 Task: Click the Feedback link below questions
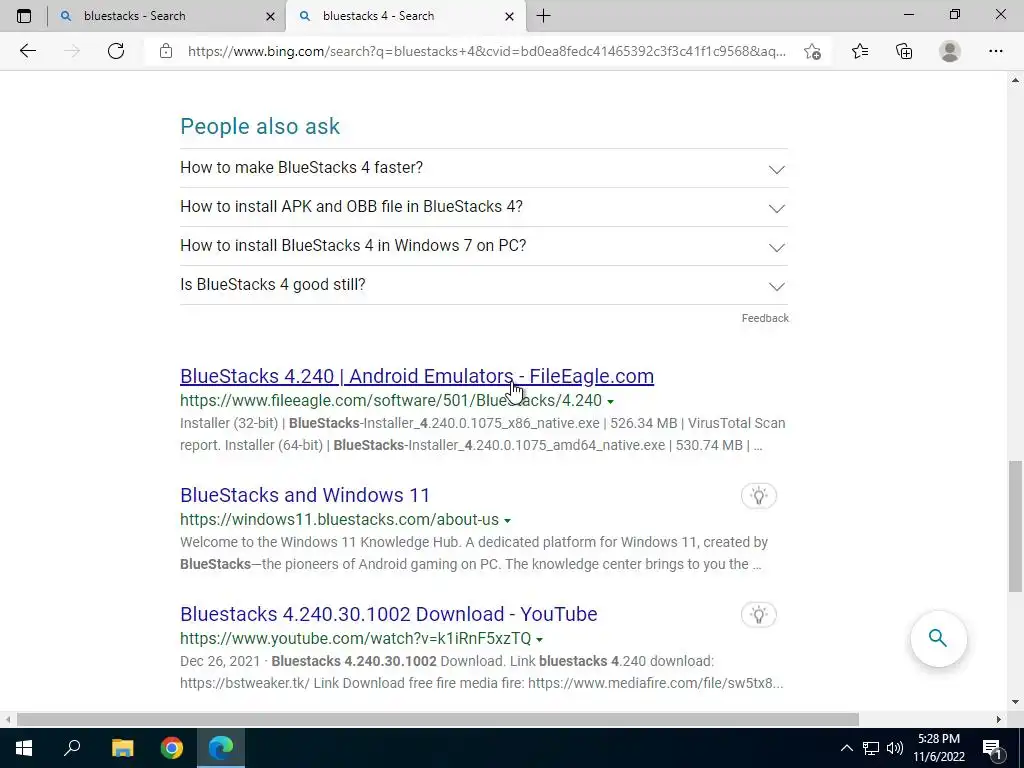click(765, 318)
